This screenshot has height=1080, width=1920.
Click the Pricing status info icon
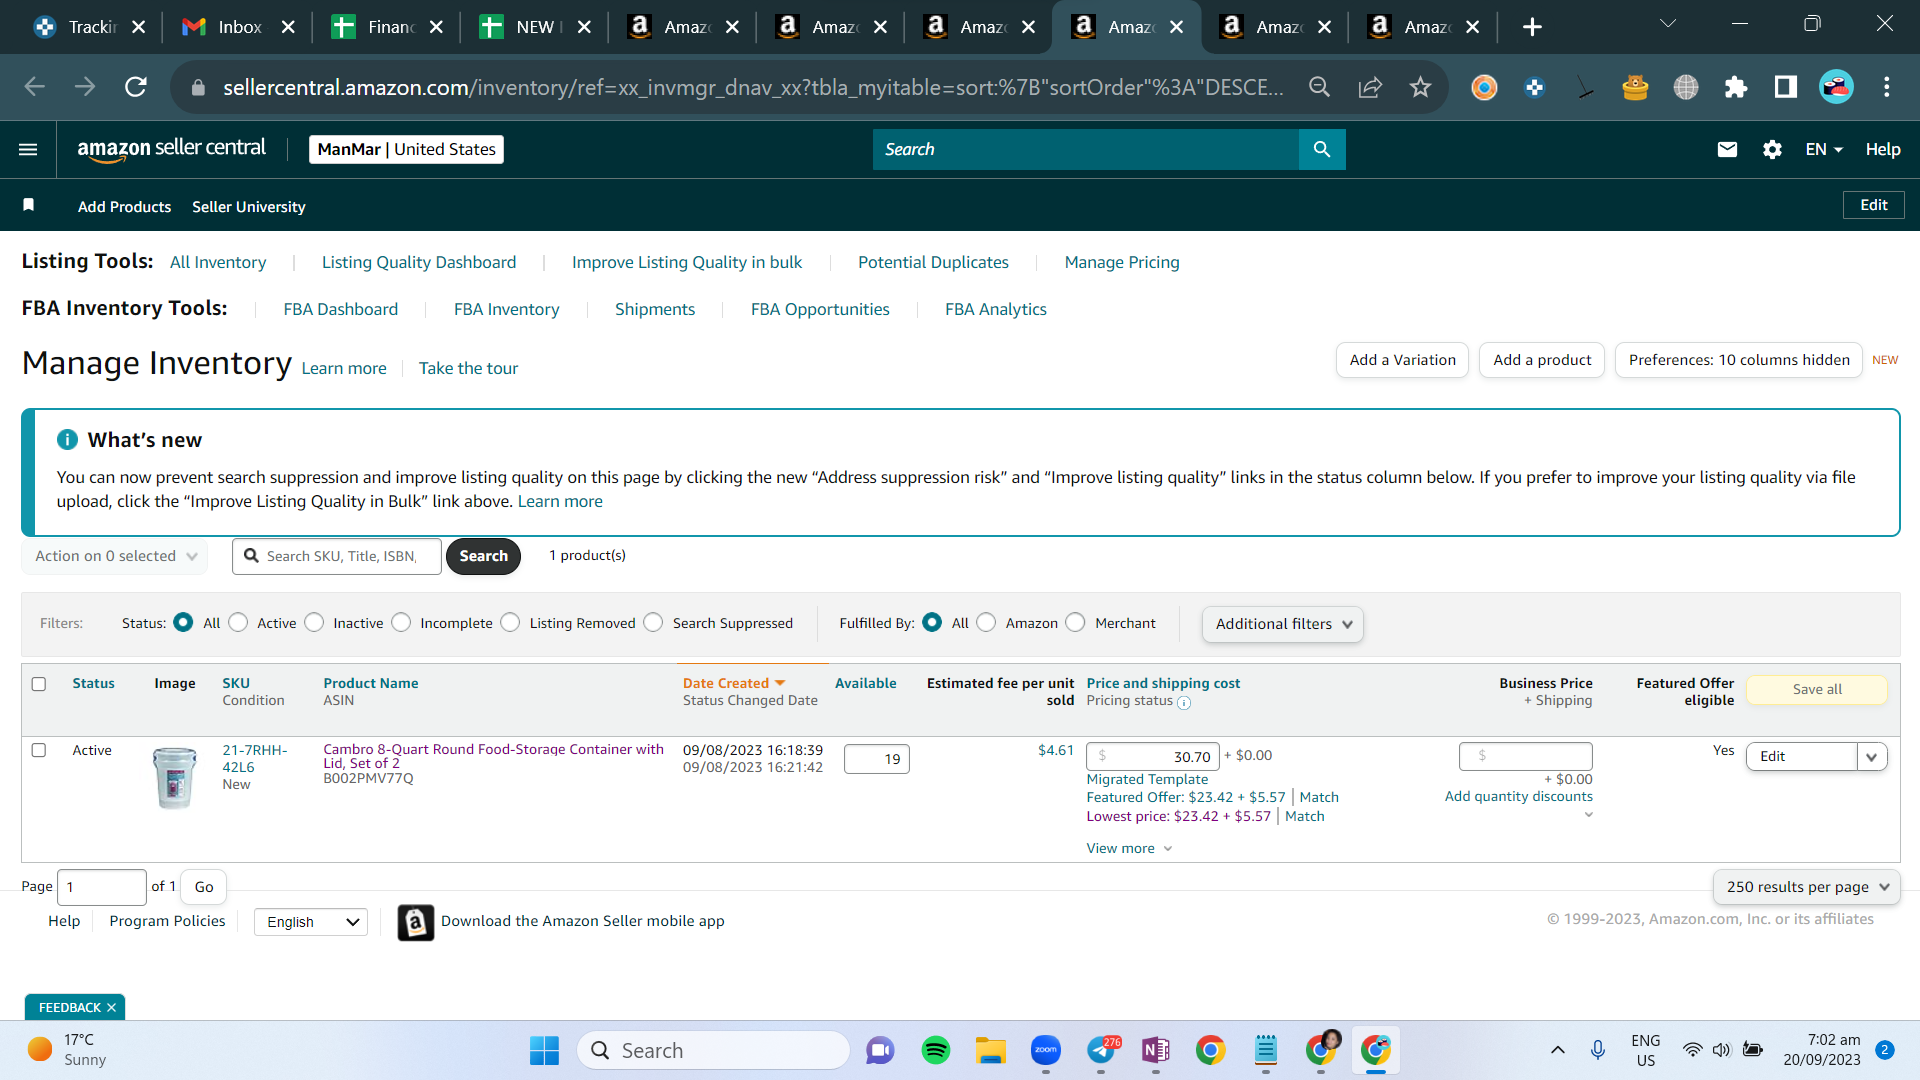point(1184,702)
